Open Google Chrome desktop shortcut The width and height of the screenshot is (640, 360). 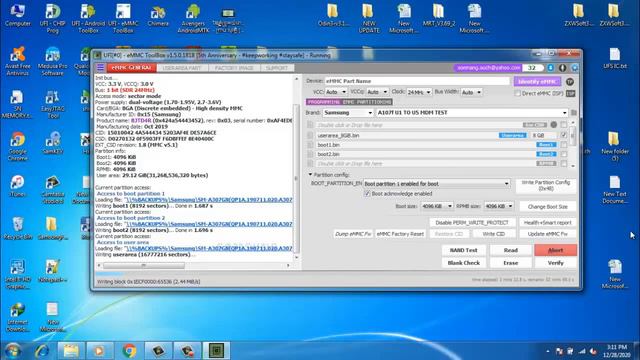(x=17, y=147)
